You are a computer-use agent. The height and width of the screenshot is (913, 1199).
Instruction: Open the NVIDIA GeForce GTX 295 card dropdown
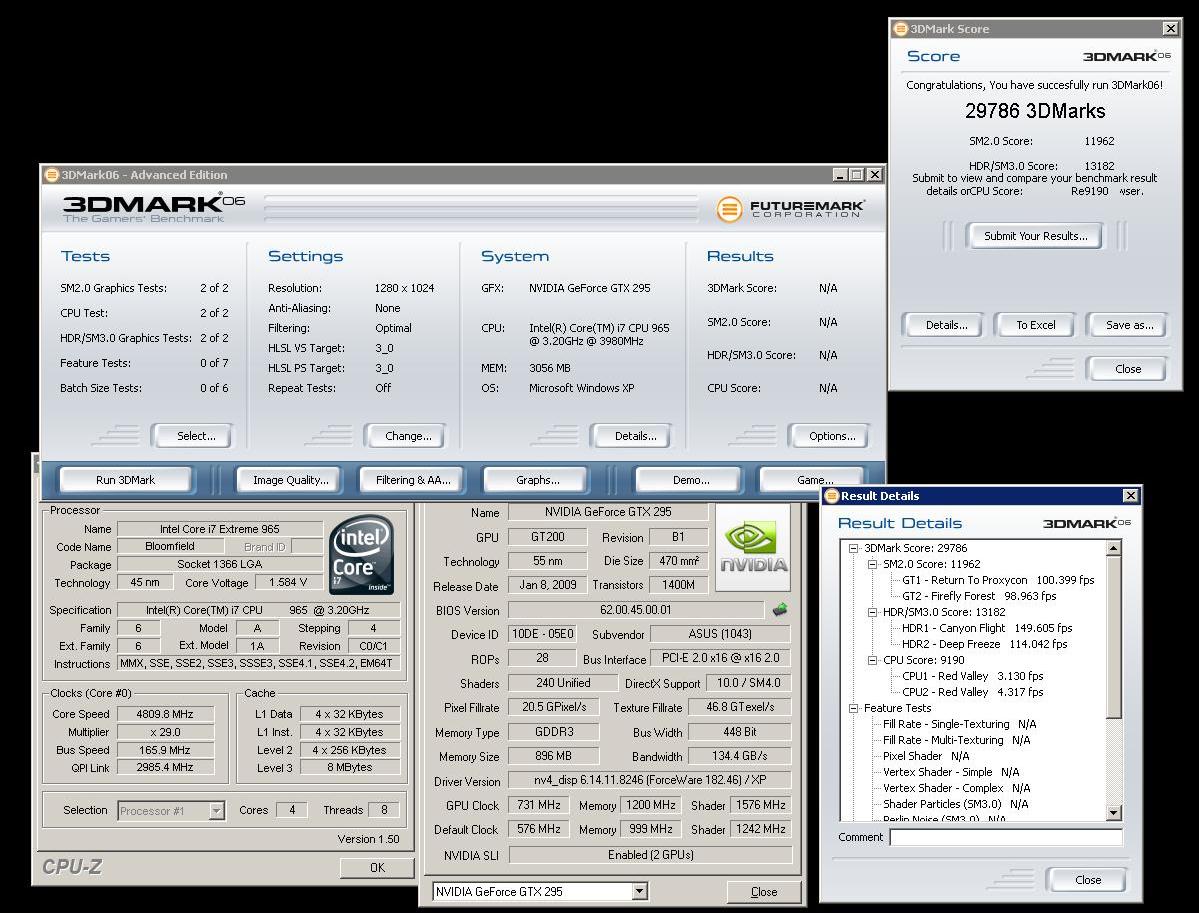(640, 892)
